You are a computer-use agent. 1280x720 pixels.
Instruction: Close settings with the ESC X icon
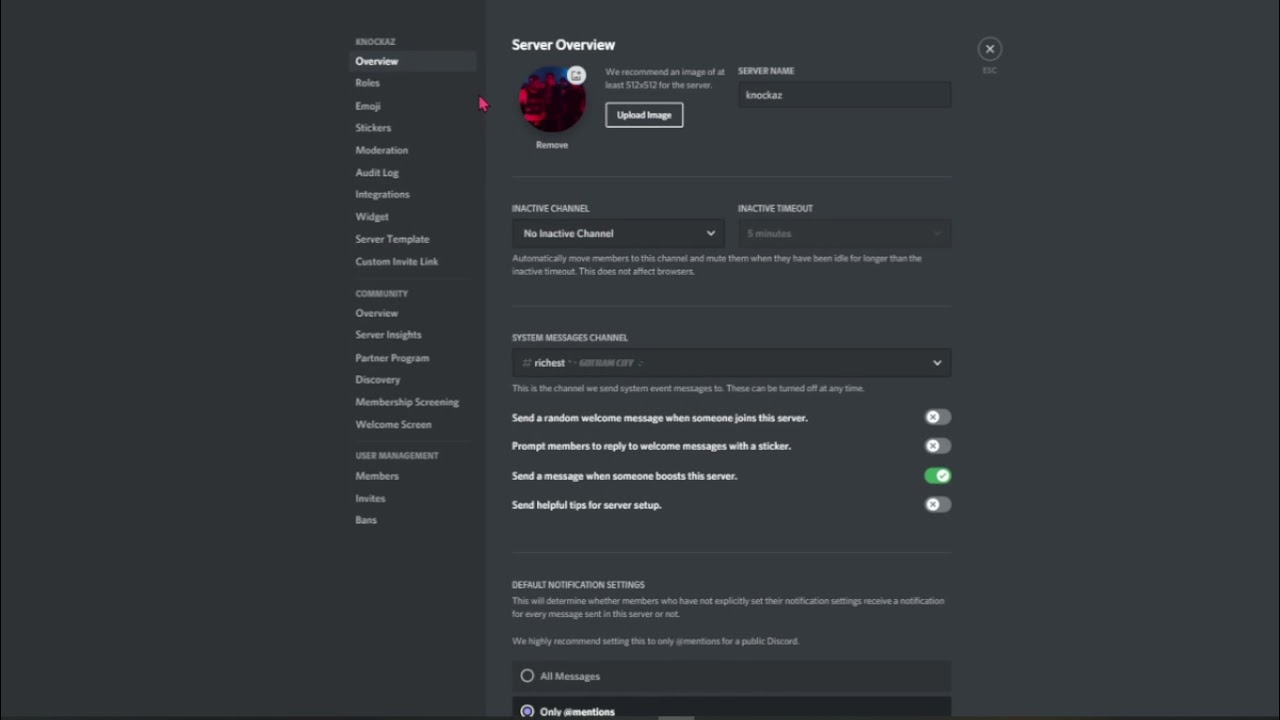coord(989,49)
